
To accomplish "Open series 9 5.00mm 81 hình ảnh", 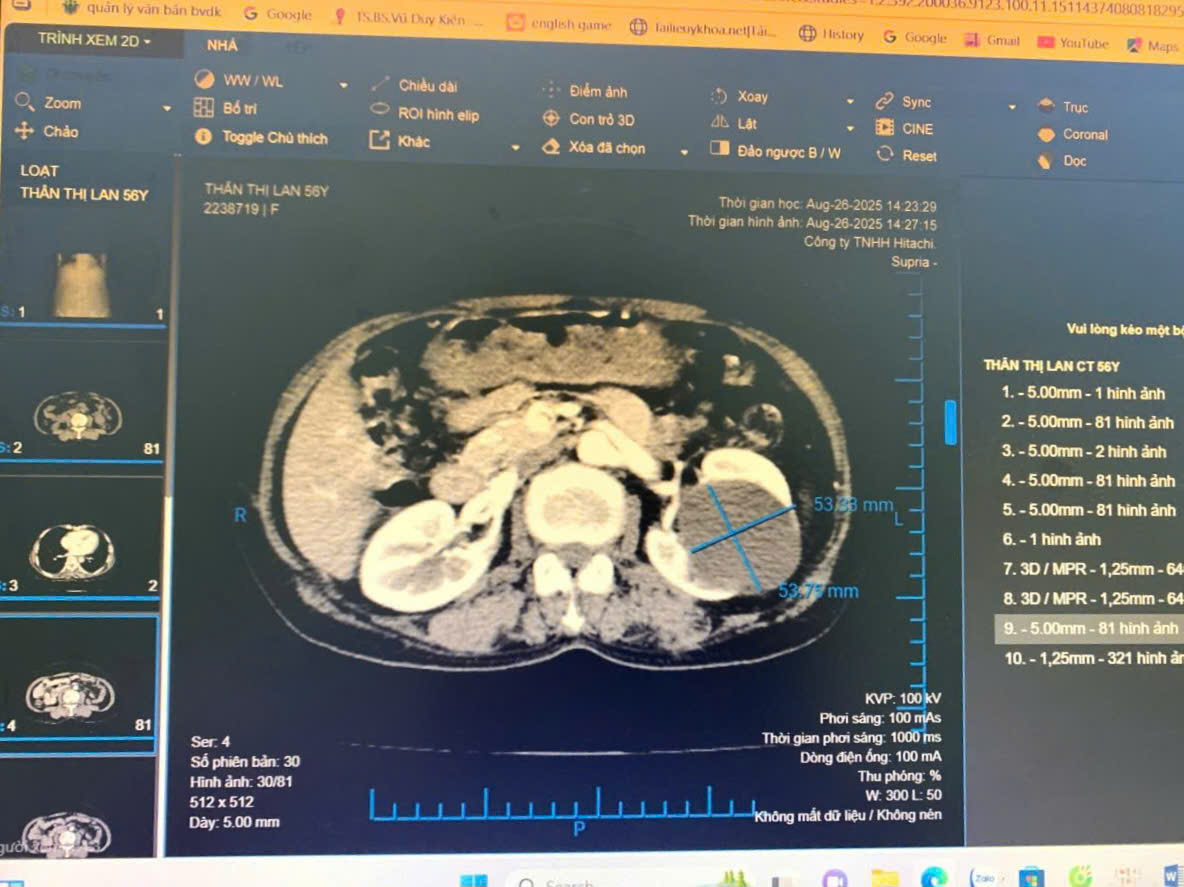I will [x=1090, y=629].
